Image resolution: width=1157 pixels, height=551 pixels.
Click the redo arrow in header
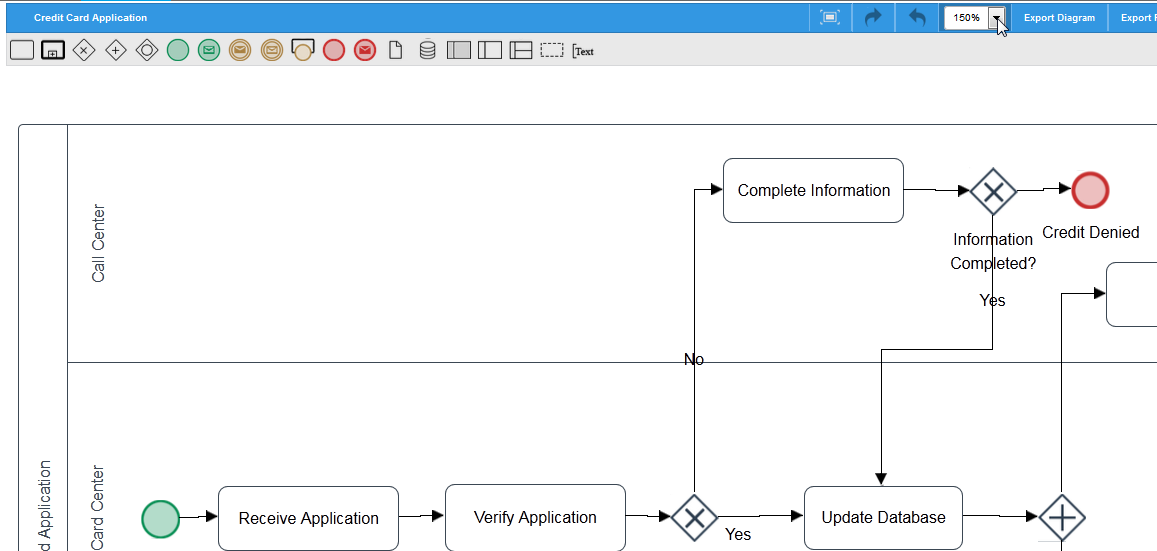(x=873, y=17)
